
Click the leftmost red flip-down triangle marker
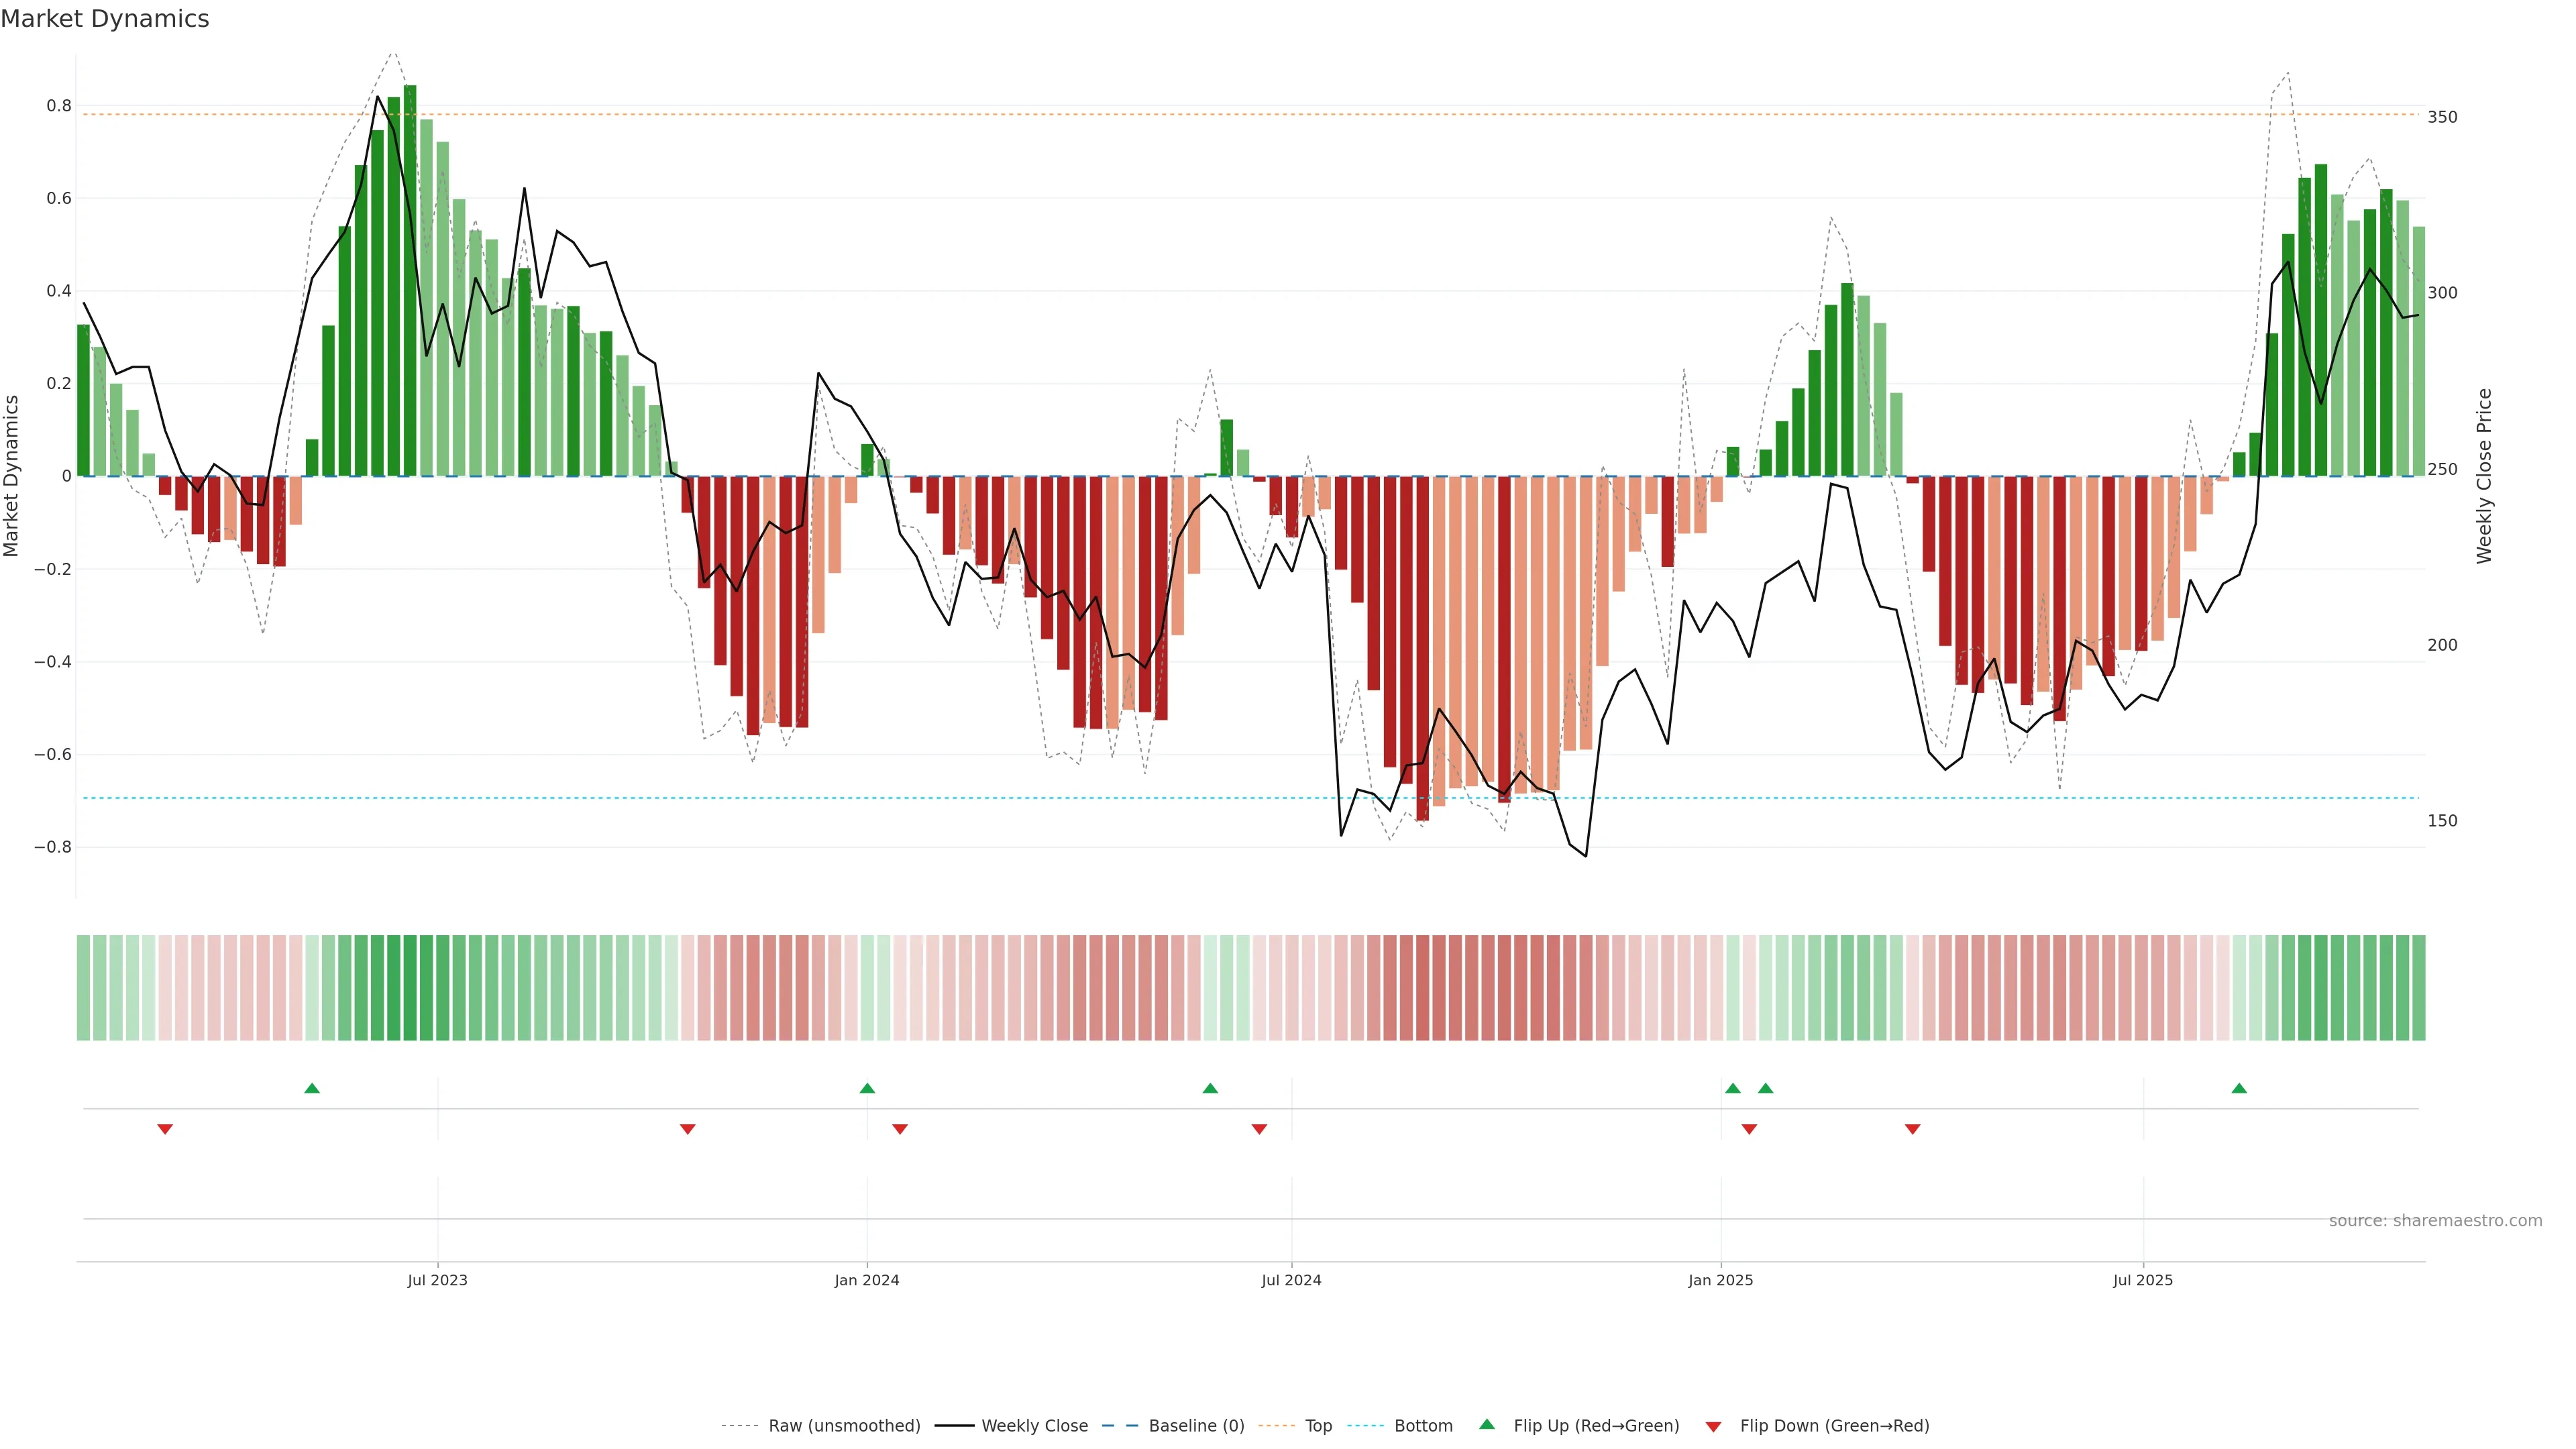(x=165, y=1129)
